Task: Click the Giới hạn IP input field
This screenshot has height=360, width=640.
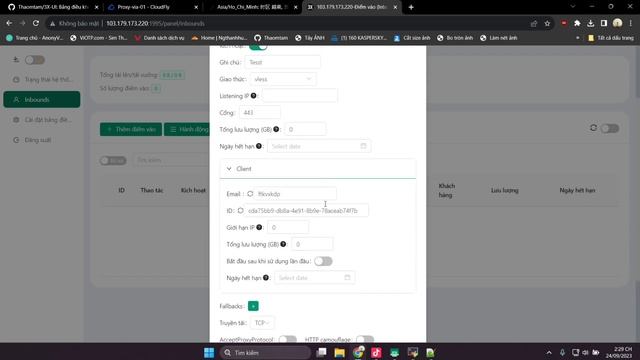Action: tap(288, 227)
